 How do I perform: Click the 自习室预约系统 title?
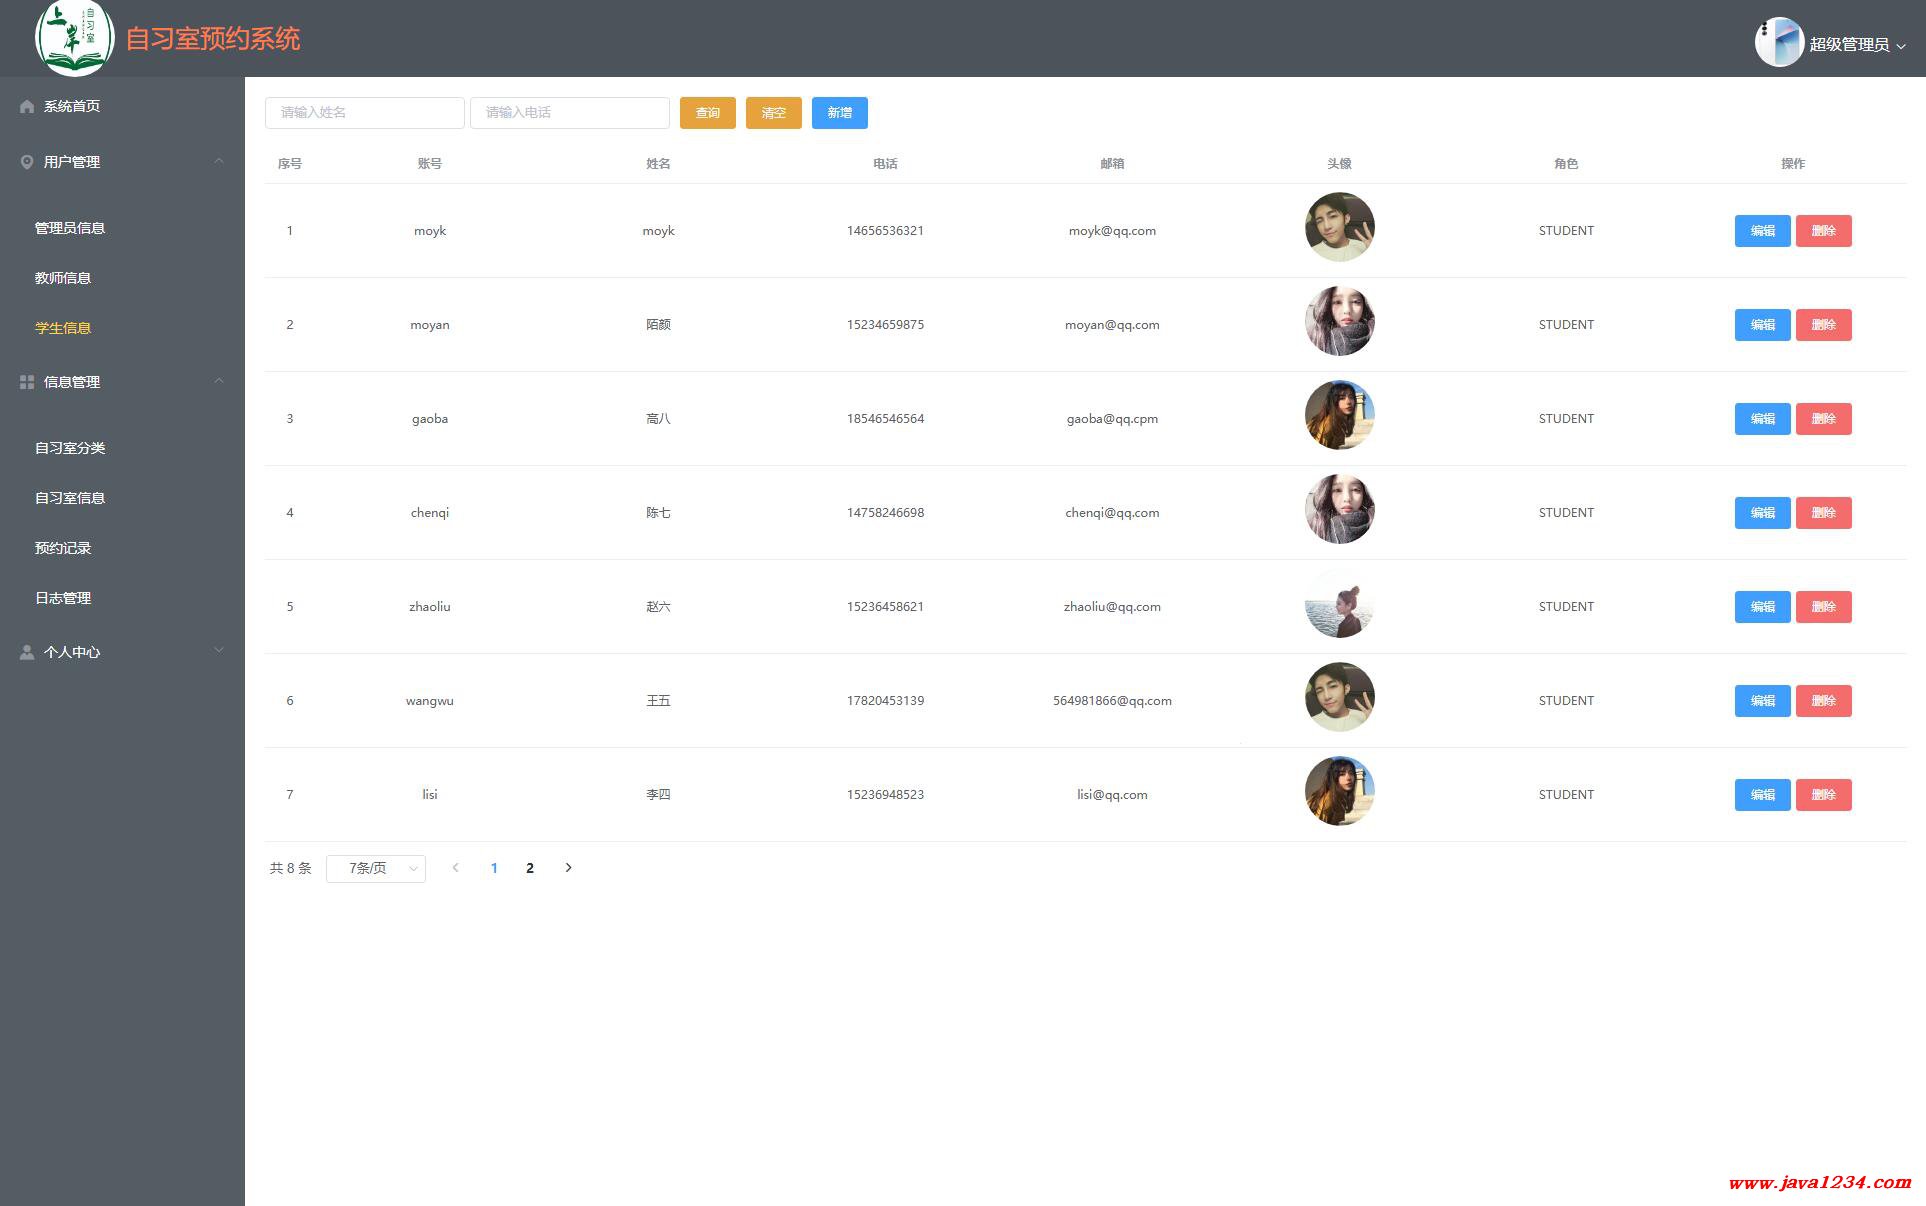pyautogui.click(x=213, y=39)
